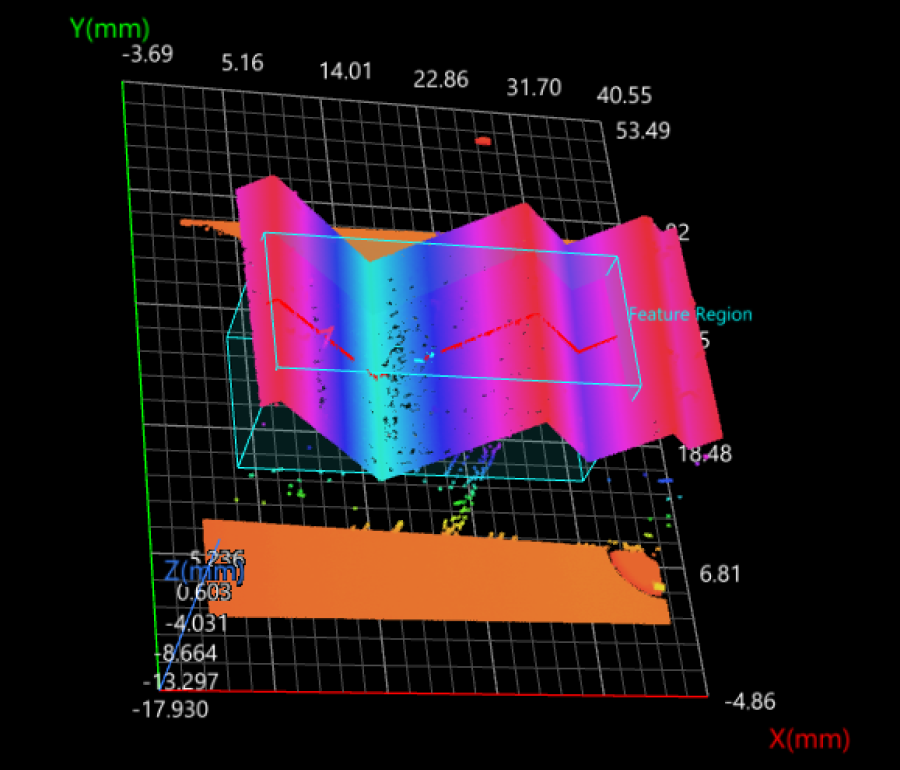The height and width of the screenshot is (770, 900).
Task: Click the '6.81' tick label
Action: (x=721, y=574)
